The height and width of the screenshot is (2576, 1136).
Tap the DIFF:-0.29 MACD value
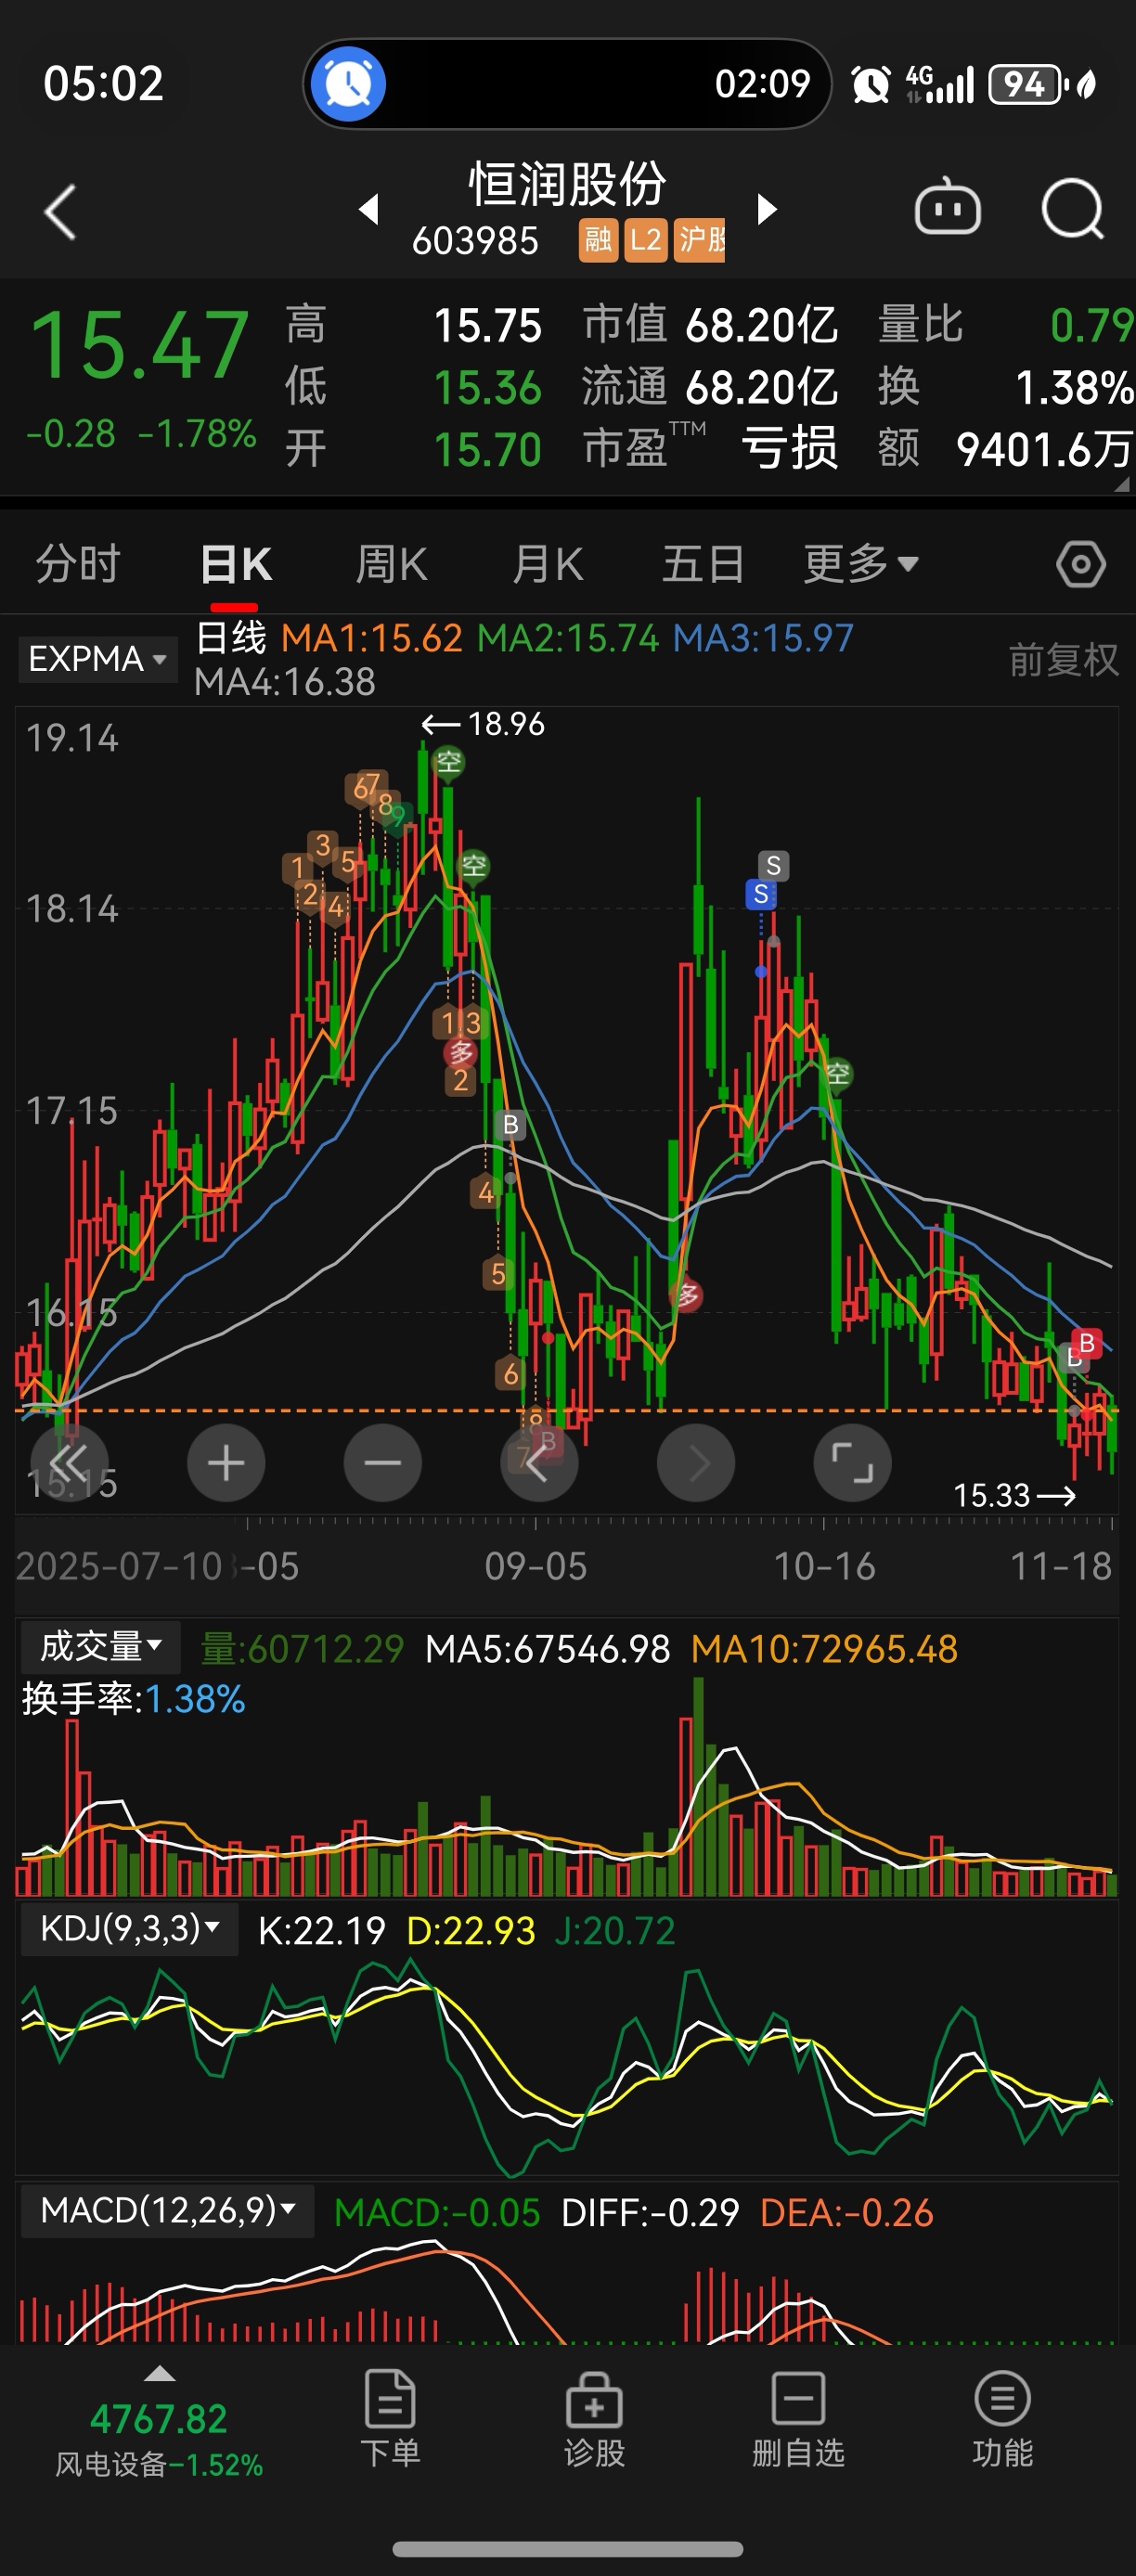coord(650,2213)
